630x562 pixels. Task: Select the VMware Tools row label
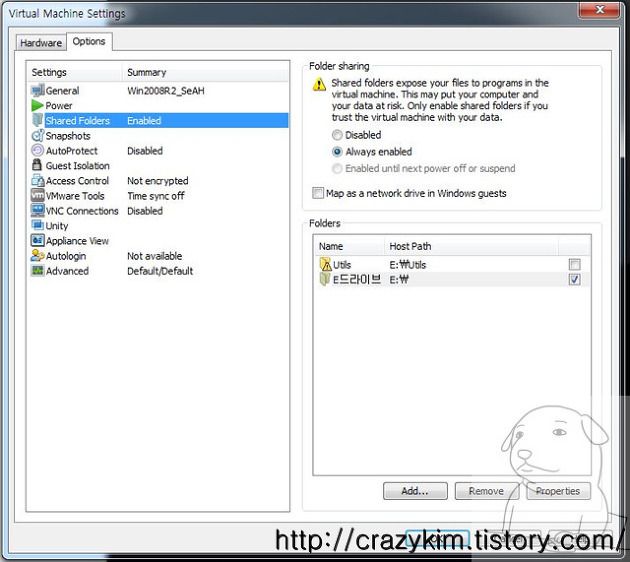(x=75, y=196)
